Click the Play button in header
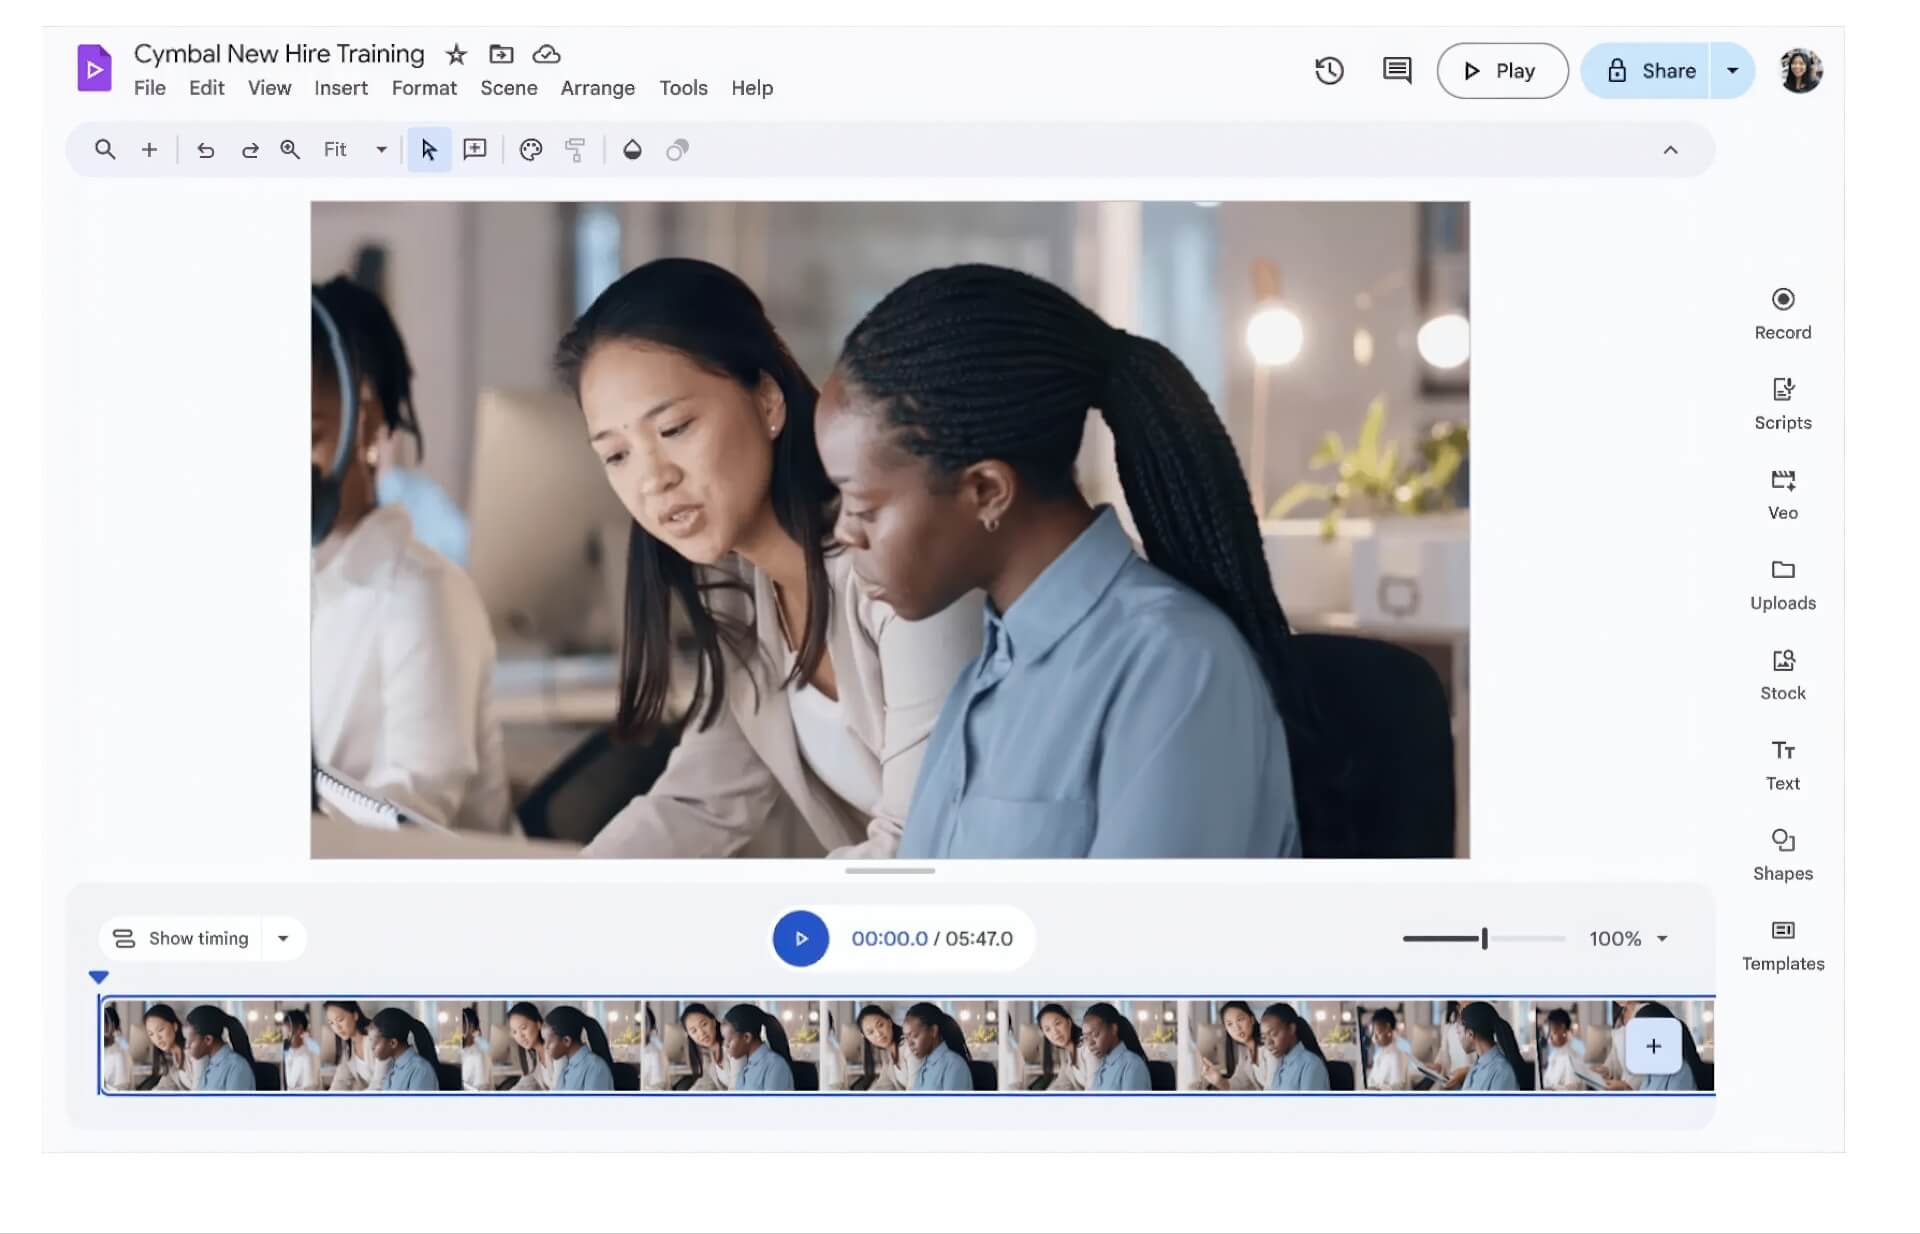The image size is (1920, 1234). pos(1501,71)
